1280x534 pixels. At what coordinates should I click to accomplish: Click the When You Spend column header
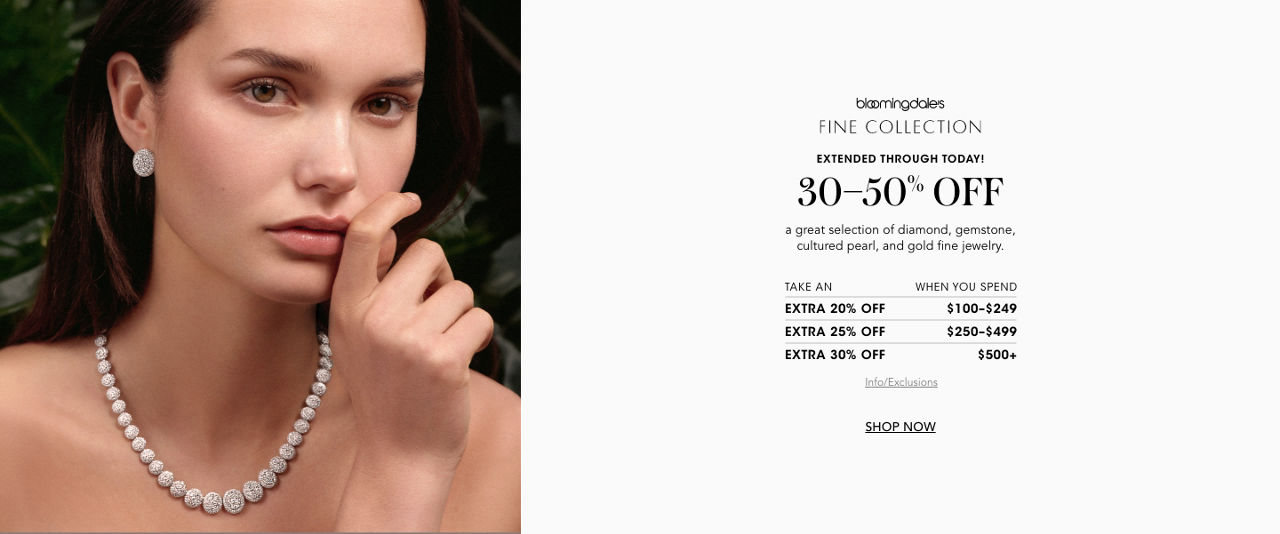966,287
